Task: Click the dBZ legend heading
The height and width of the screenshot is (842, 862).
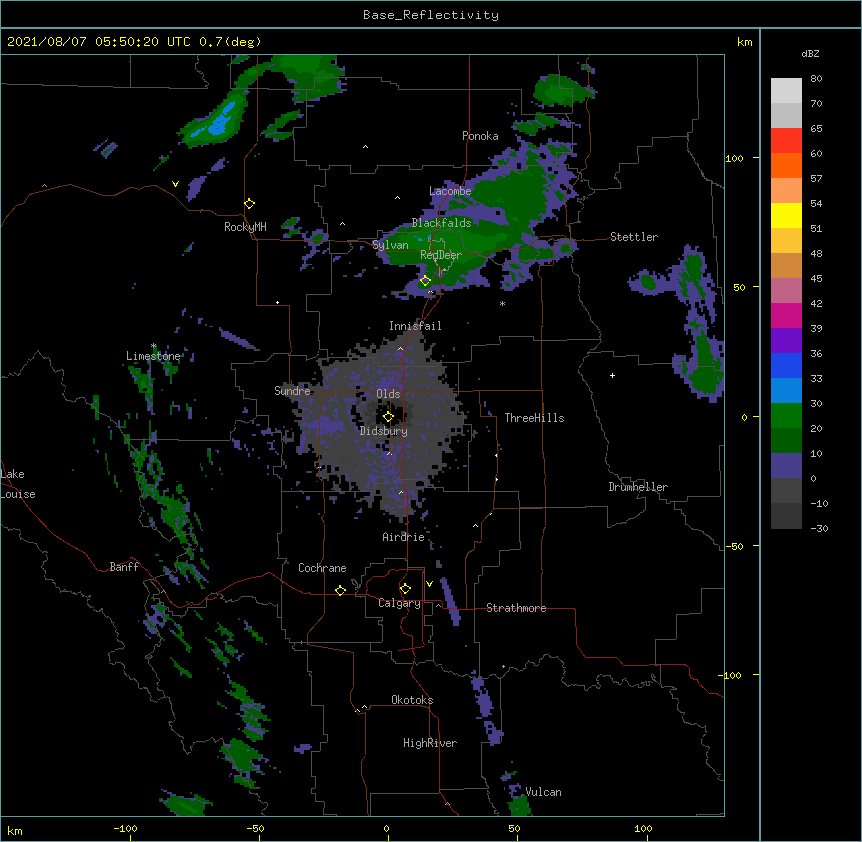Action: pyautogui.click(x=810, y=54)
